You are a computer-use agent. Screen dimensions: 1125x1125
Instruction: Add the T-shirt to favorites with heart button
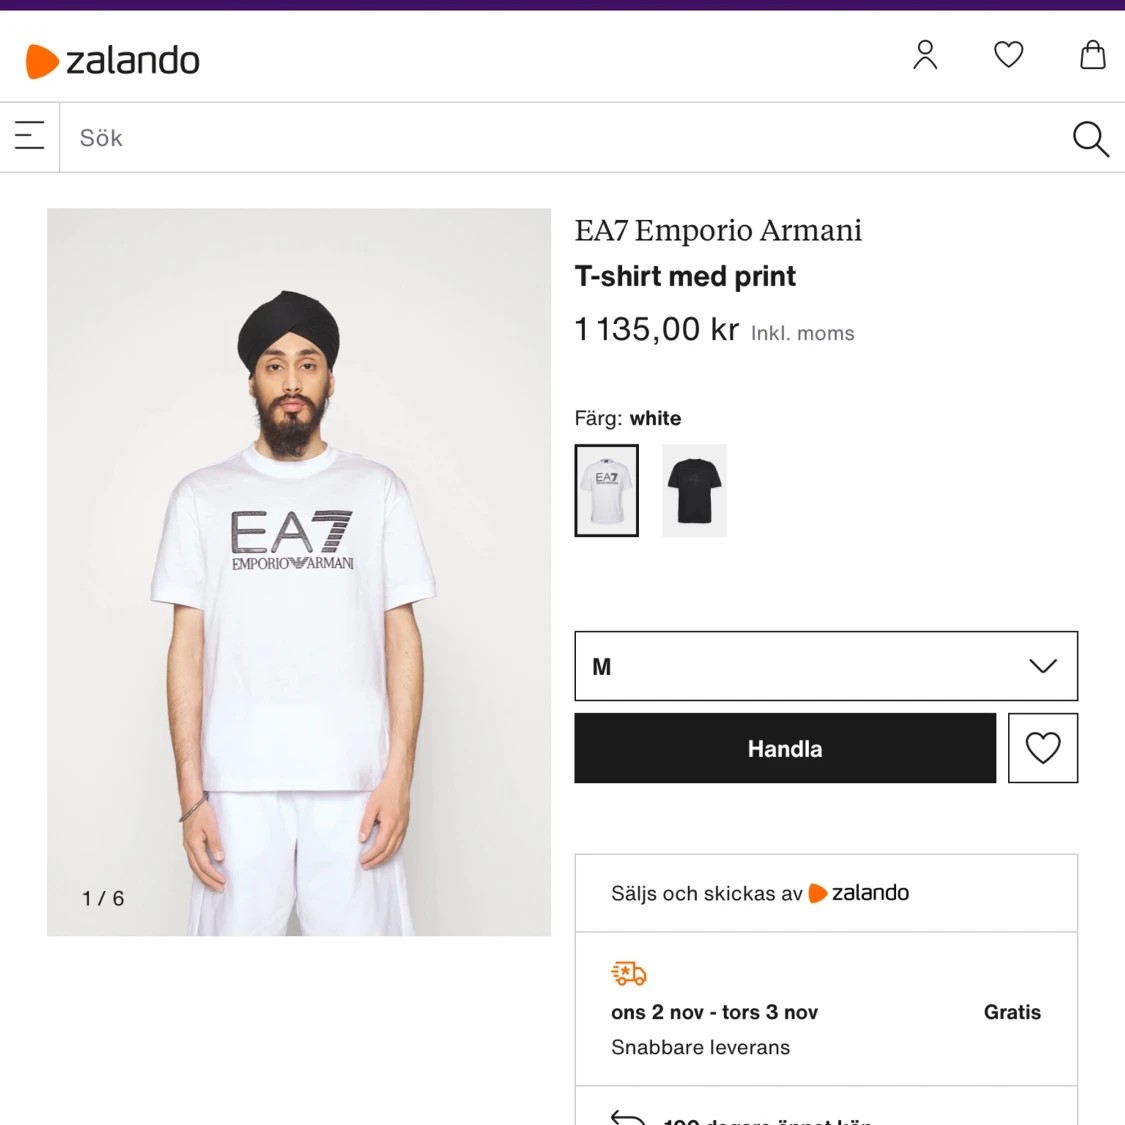[1043, 747]
